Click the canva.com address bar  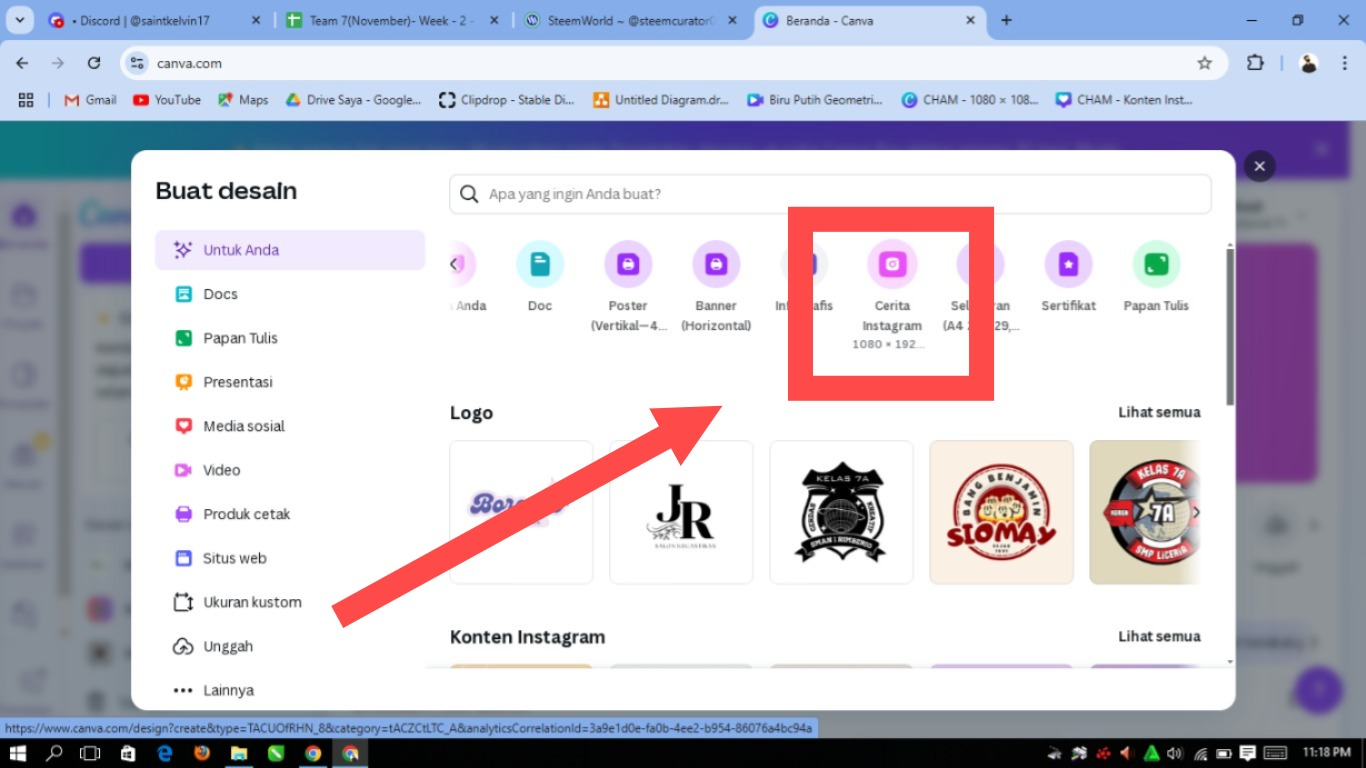click(672, 63)
